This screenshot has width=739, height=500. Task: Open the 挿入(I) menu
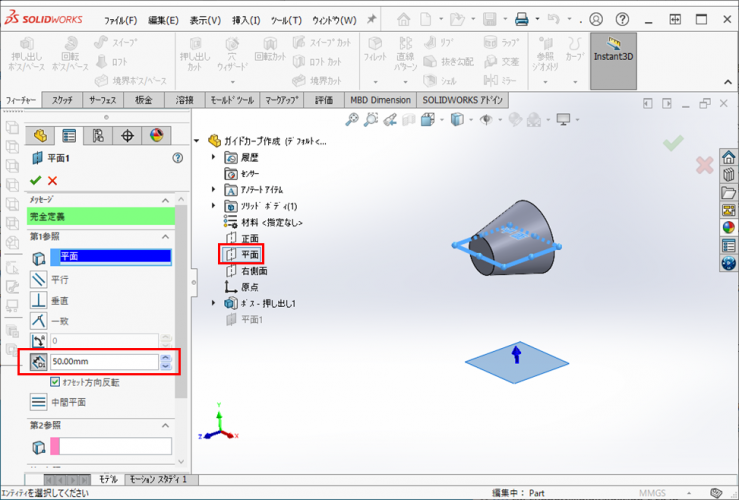(244, 20)
